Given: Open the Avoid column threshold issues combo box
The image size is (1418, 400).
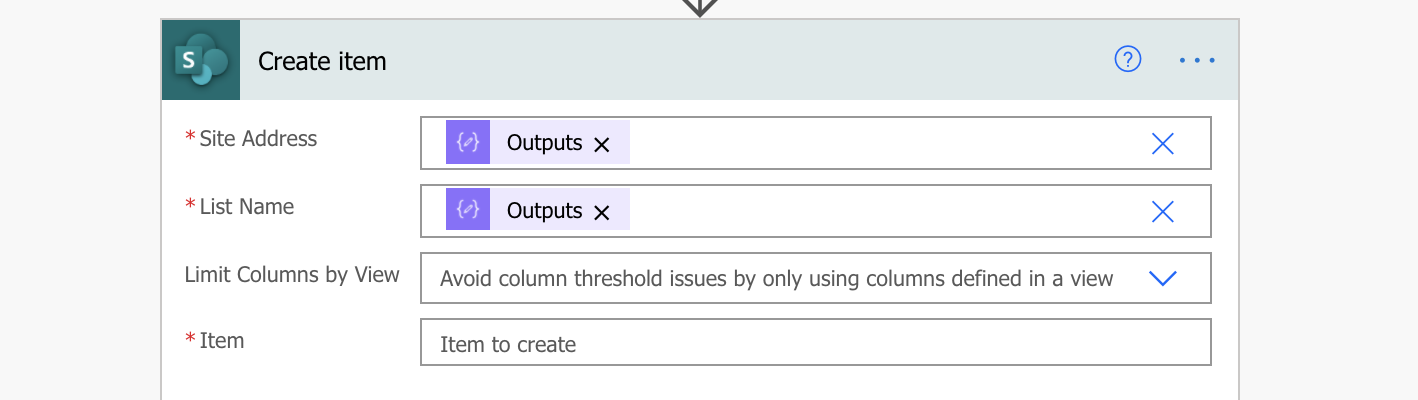Looking at the screenshot, I should 816,278.
